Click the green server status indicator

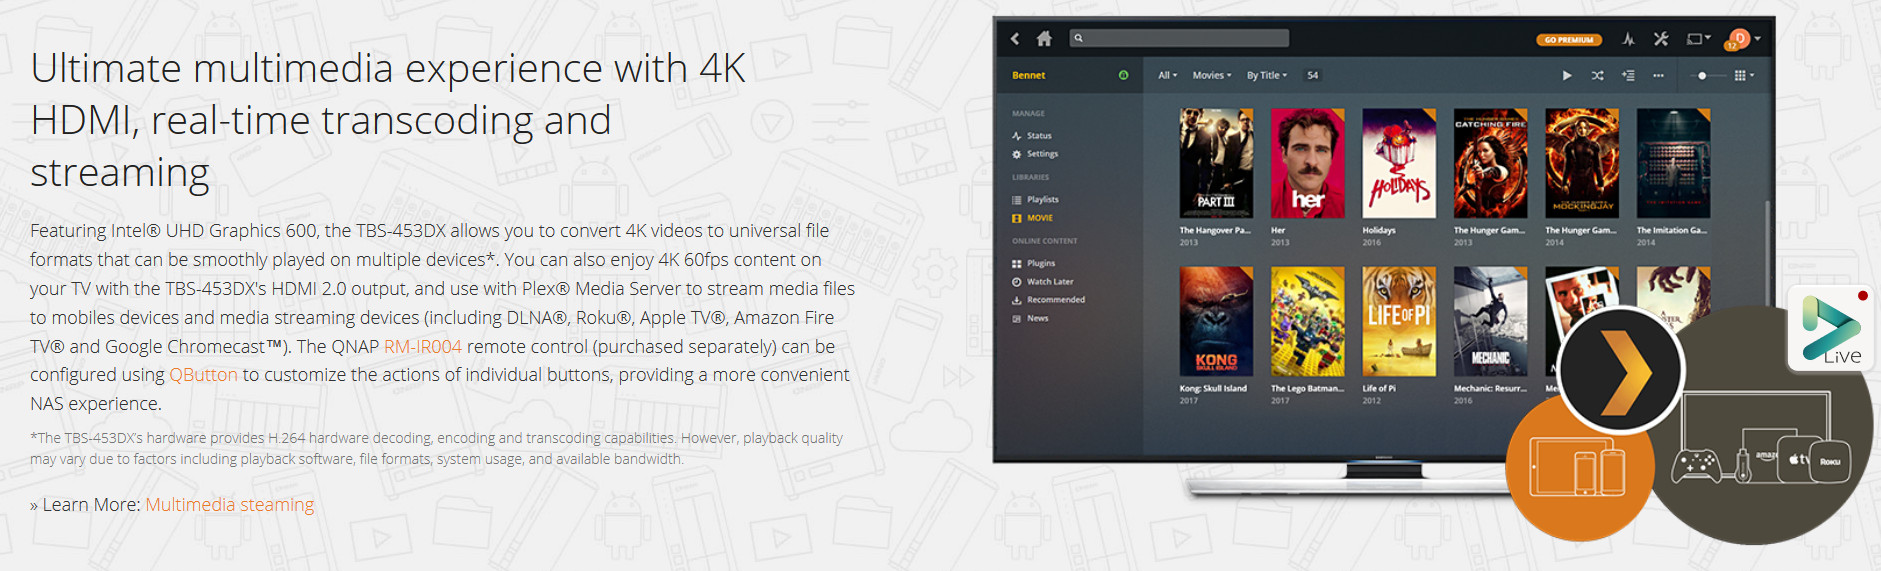(1123, 75)
